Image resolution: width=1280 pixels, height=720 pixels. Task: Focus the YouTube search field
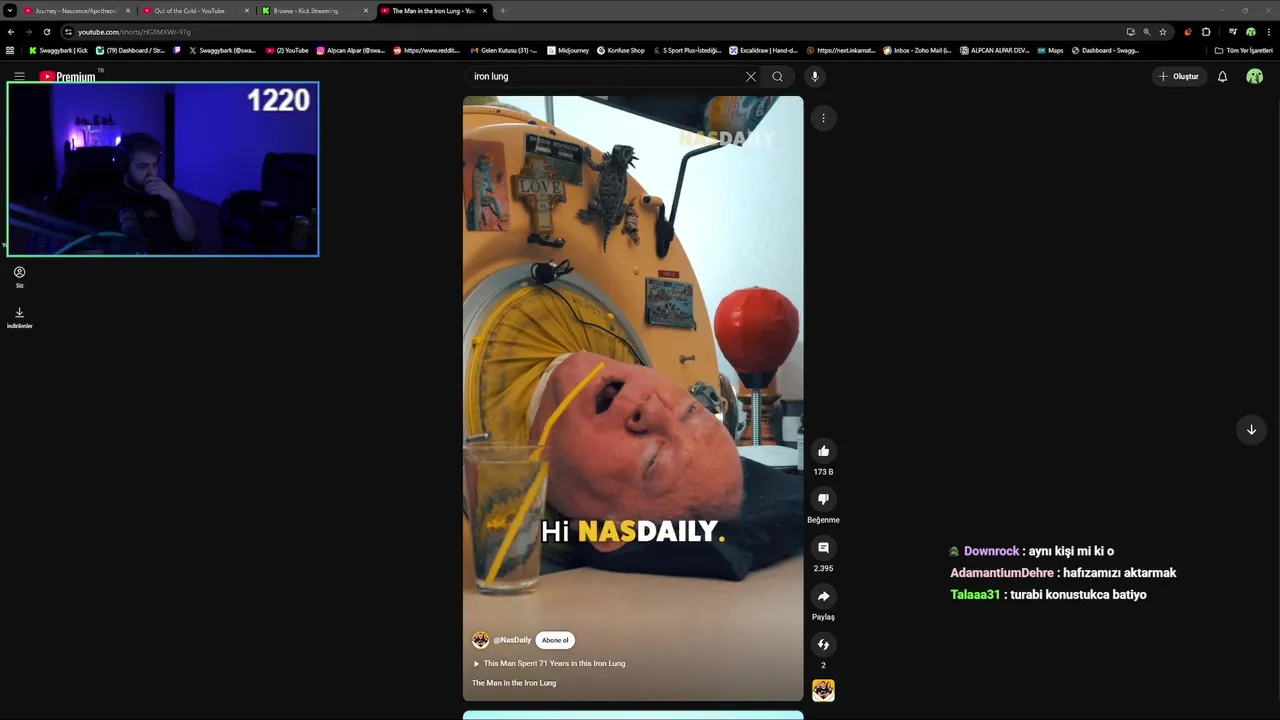click(x=605, y=76)
